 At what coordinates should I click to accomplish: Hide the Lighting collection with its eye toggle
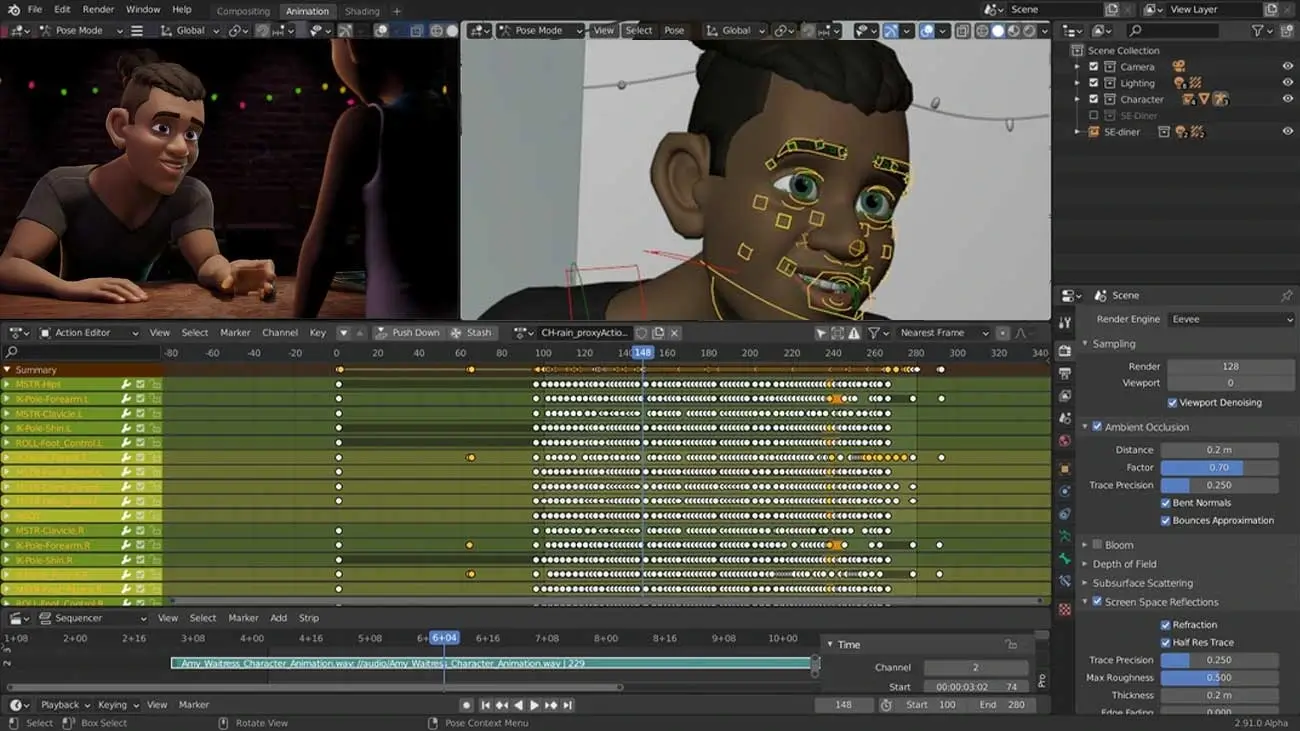[1288, 82]
